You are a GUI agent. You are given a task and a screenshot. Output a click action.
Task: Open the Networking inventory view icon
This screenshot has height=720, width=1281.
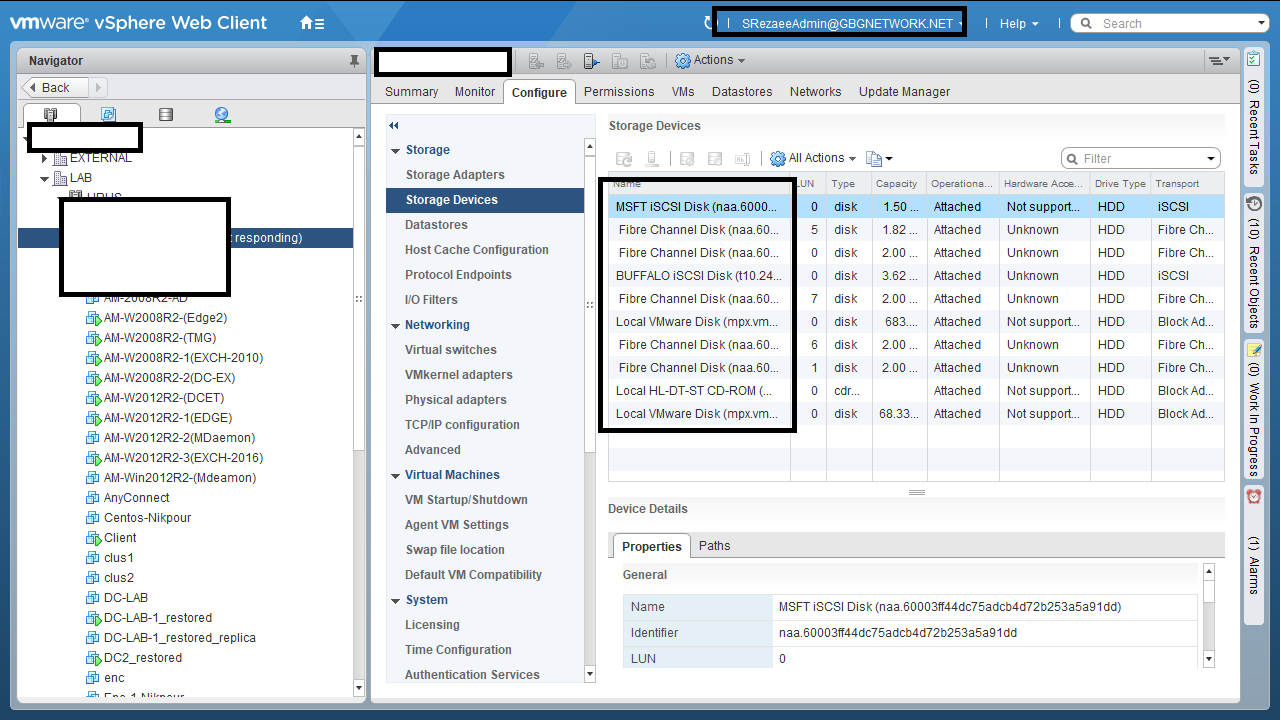pos(222,115)
